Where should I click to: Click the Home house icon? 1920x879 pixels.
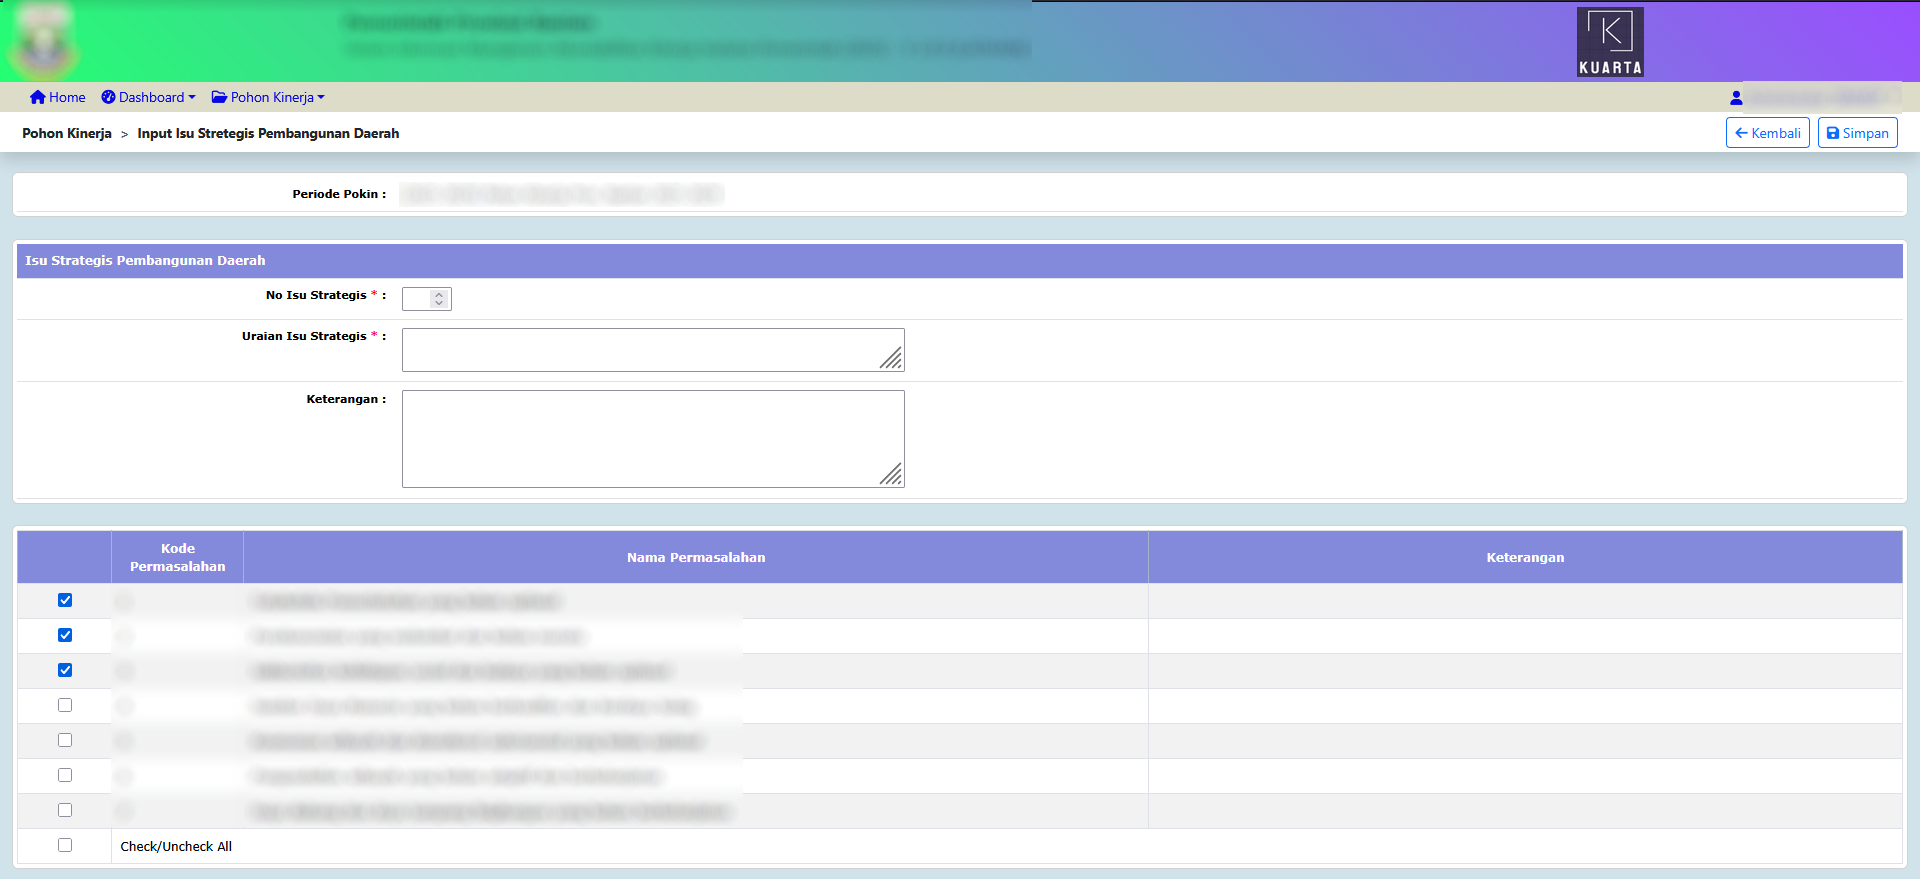[38, 97]
